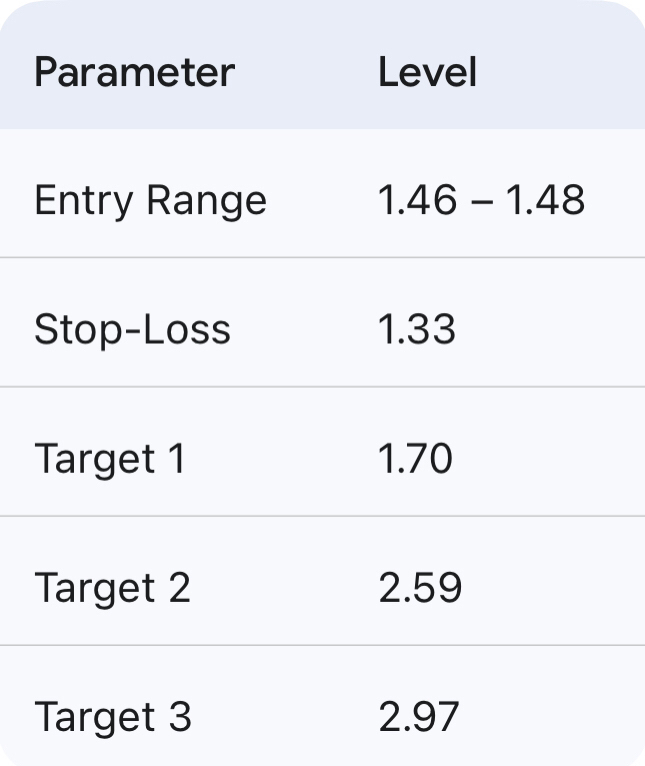
Task: Click the divider line below Target 1 row
Action: click(x=322, y=516)
